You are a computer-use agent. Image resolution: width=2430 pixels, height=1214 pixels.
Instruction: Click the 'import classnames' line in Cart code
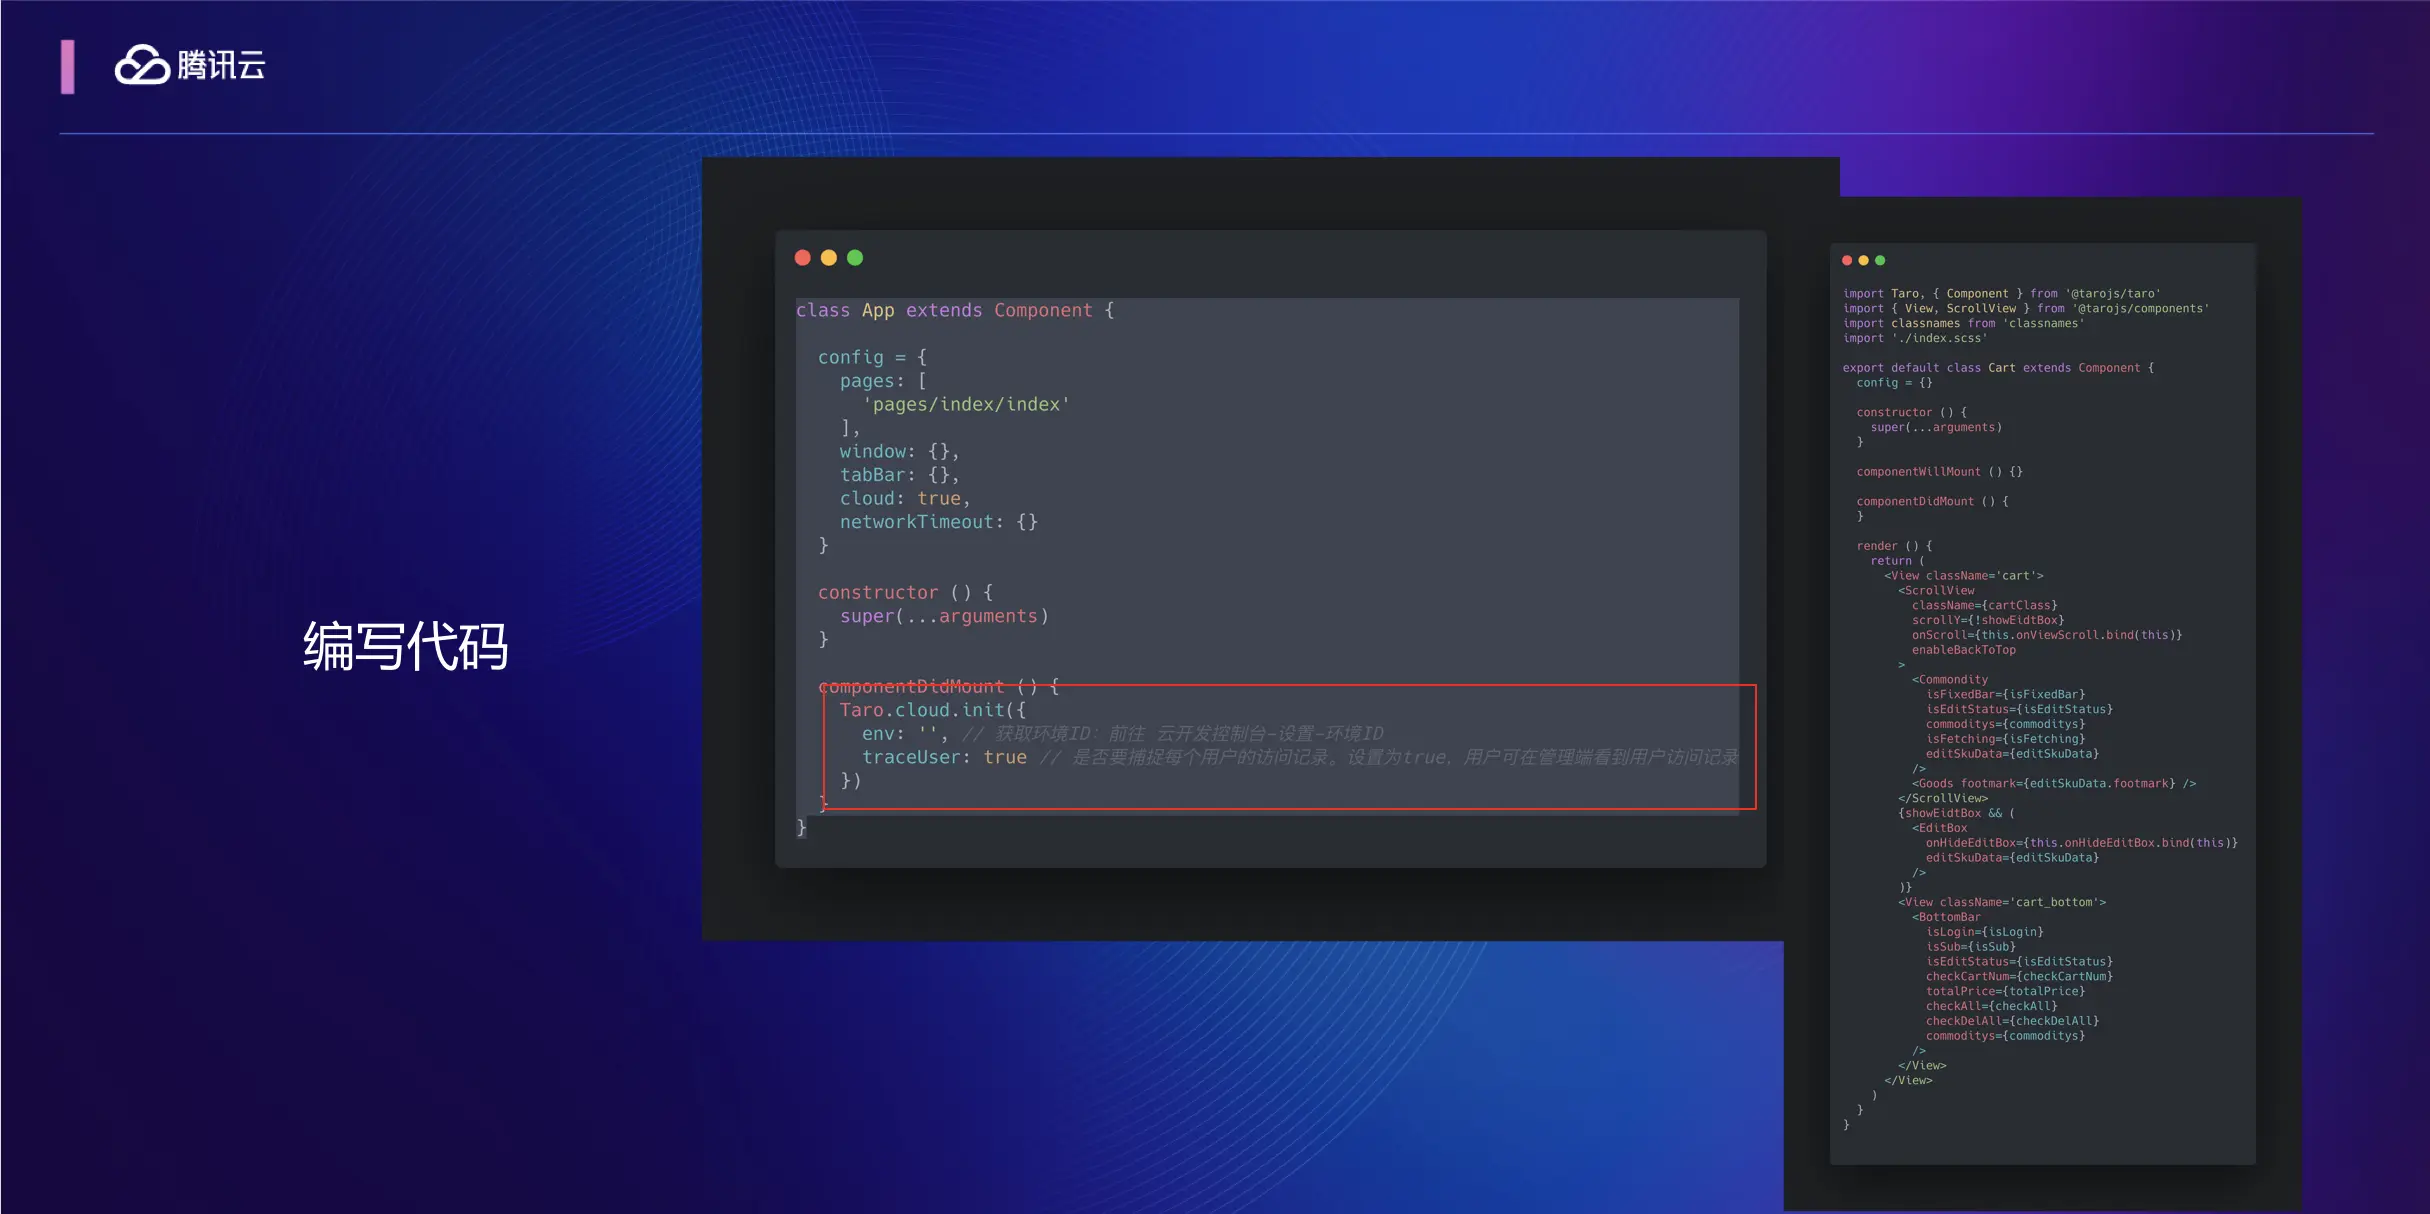coord(1963,323)
